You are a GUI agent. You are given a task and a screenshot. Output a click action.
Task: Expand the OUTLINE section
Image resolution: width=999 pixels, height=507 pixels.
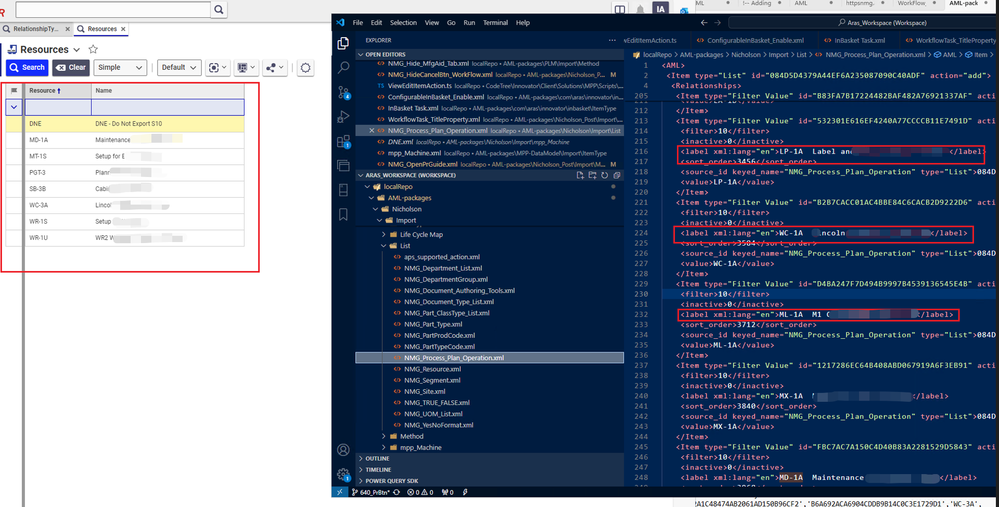[377, 458]
